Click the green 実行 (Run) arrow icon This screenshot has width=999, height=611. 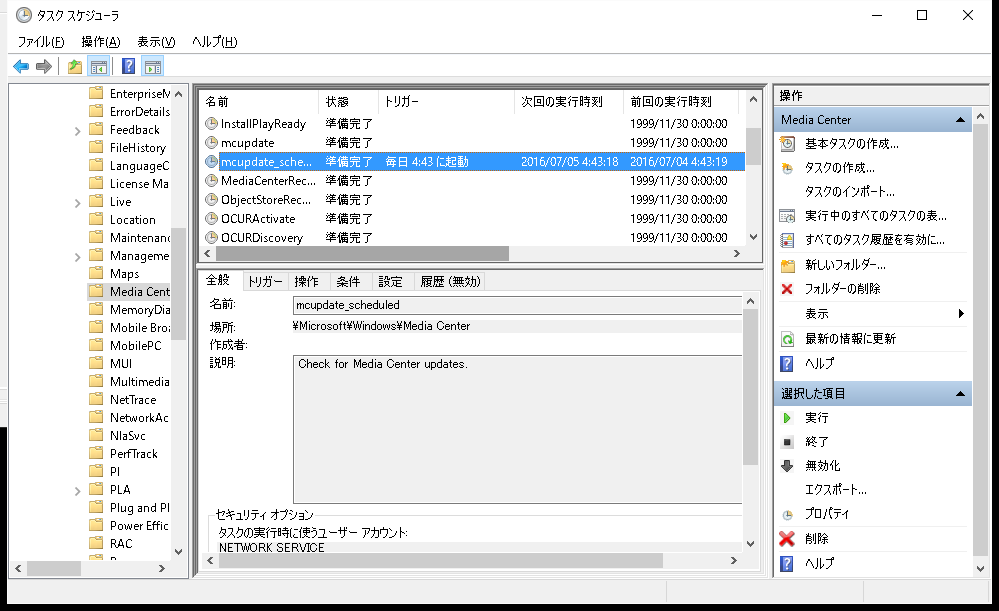click(789, 418)
